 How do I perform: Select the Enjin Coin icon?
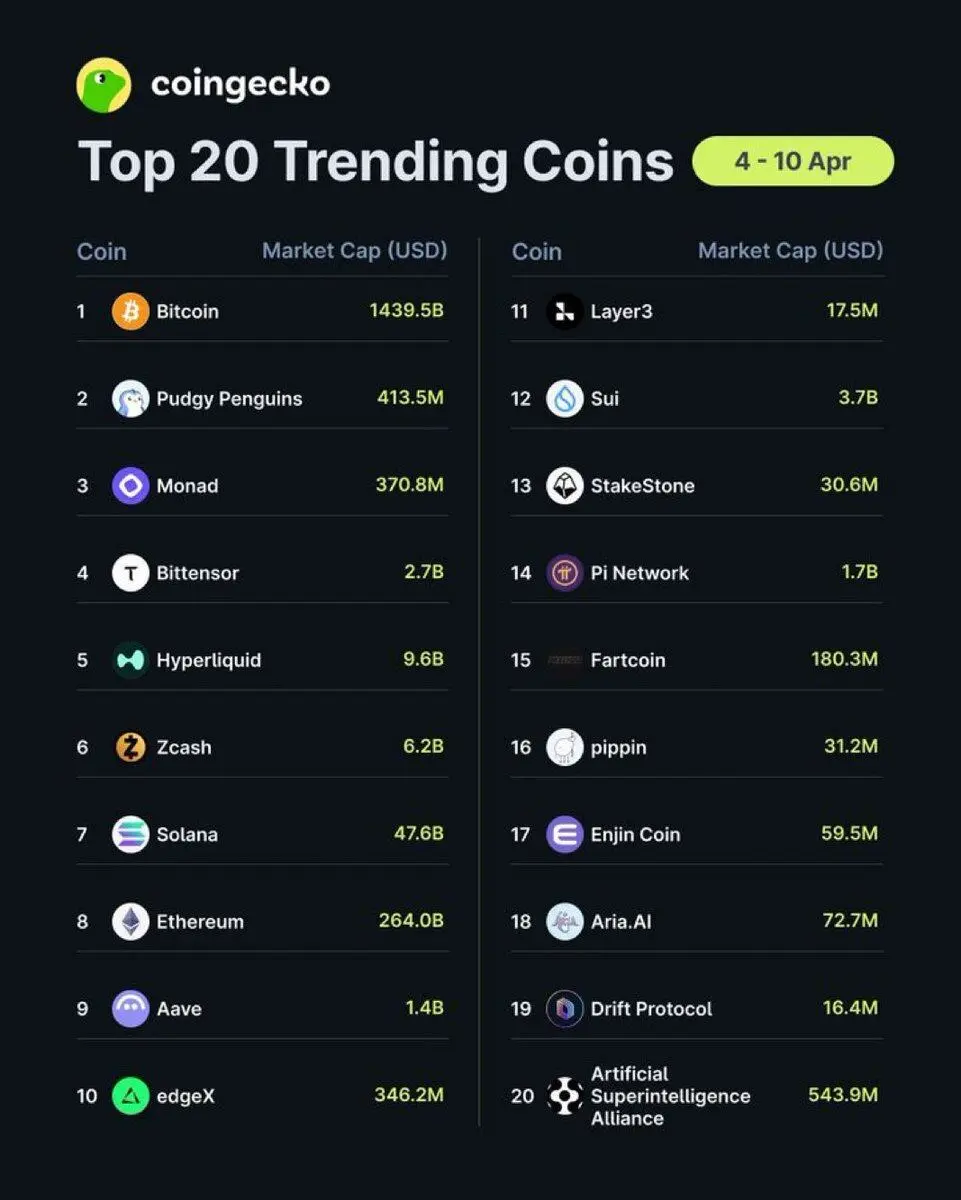(565, 834)
